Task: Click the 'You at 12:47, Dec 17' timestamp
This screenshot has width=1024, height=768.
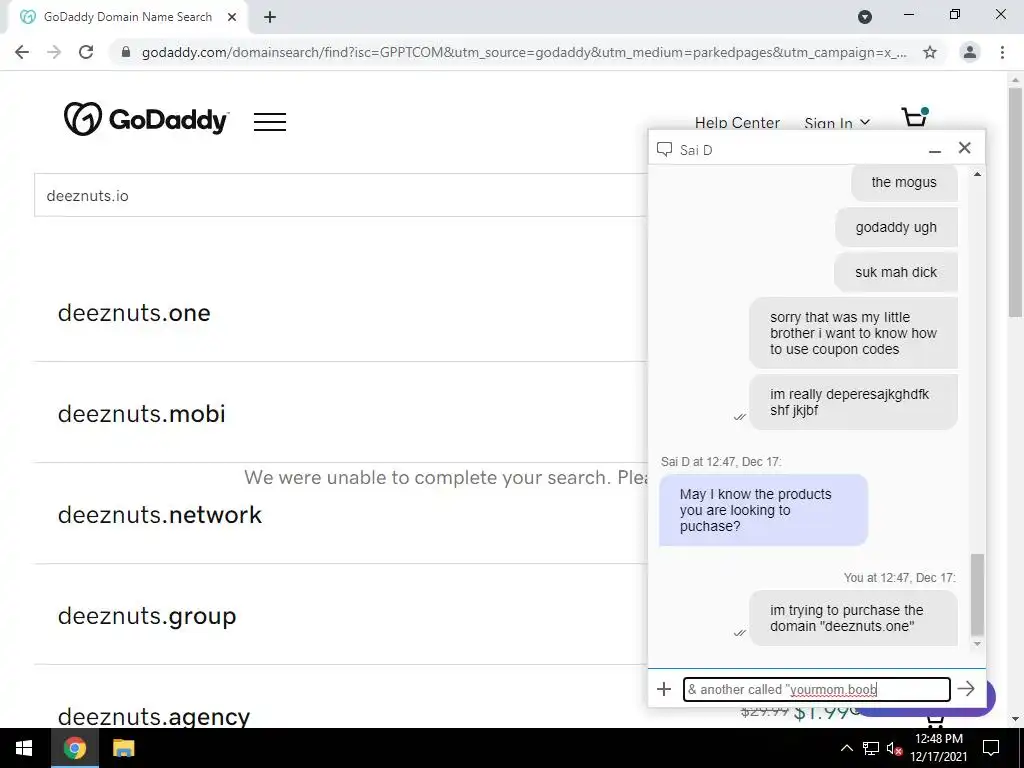Action: click(x=899, y=578)
